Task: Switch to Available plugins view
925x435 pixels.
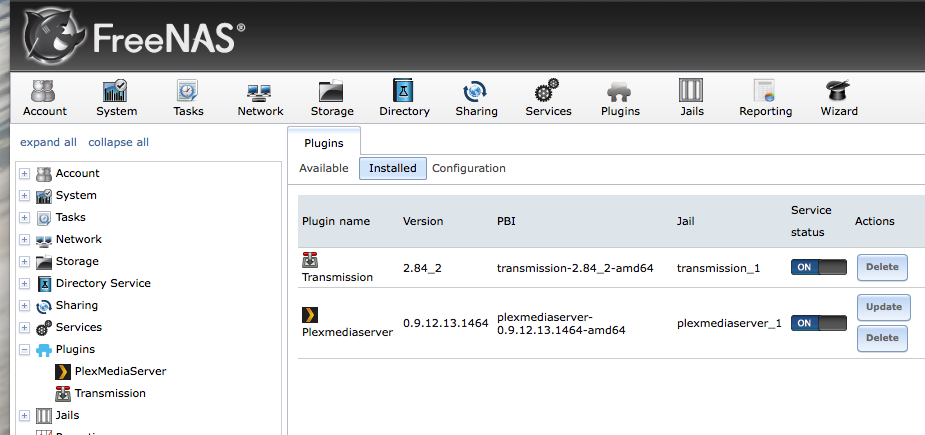Action: (324, 168)
